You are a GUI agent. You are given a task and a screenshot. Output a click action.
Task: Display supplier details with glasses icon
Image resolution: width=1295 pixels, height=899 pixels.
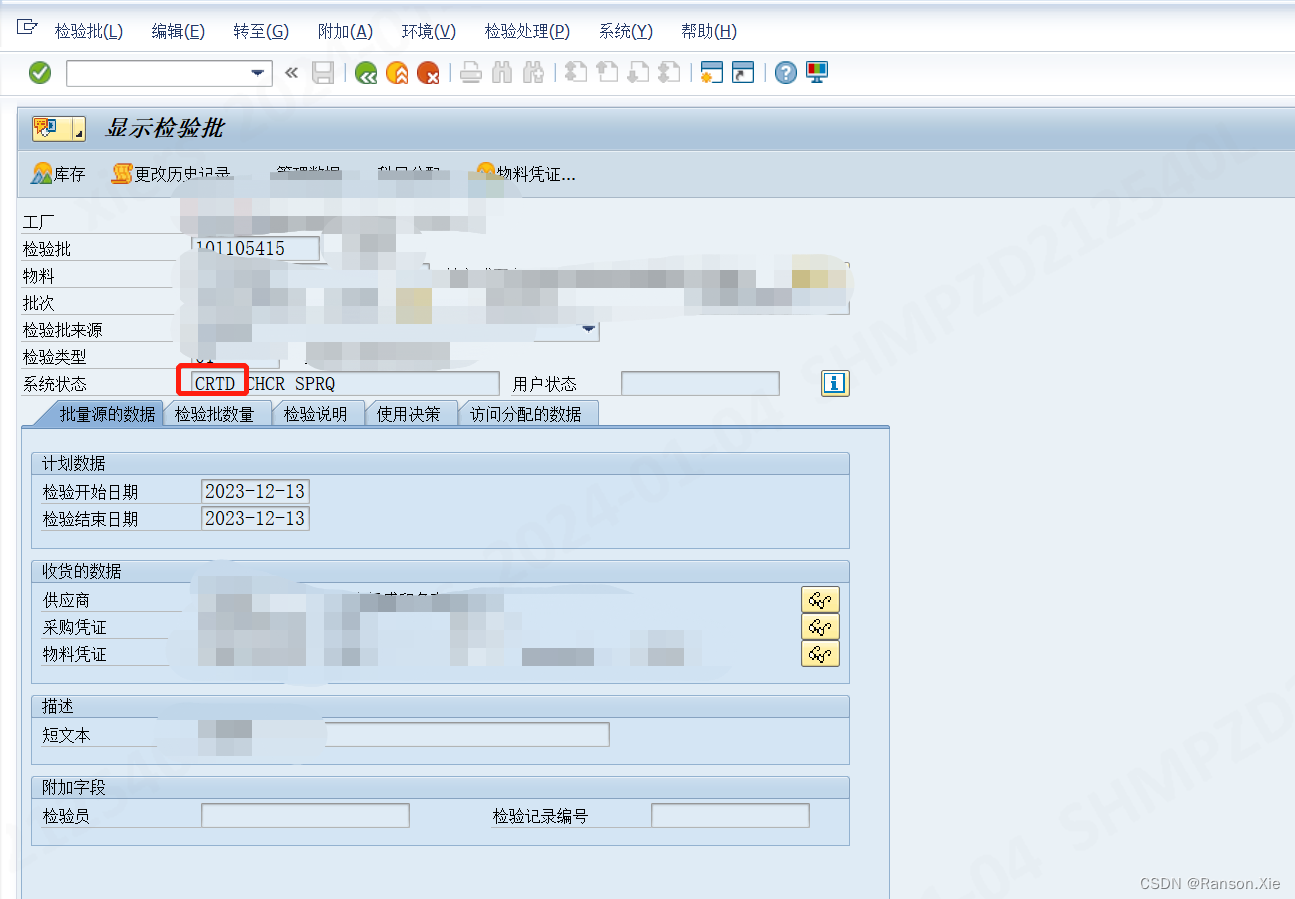pyautogui.click(x=820, y=600)
